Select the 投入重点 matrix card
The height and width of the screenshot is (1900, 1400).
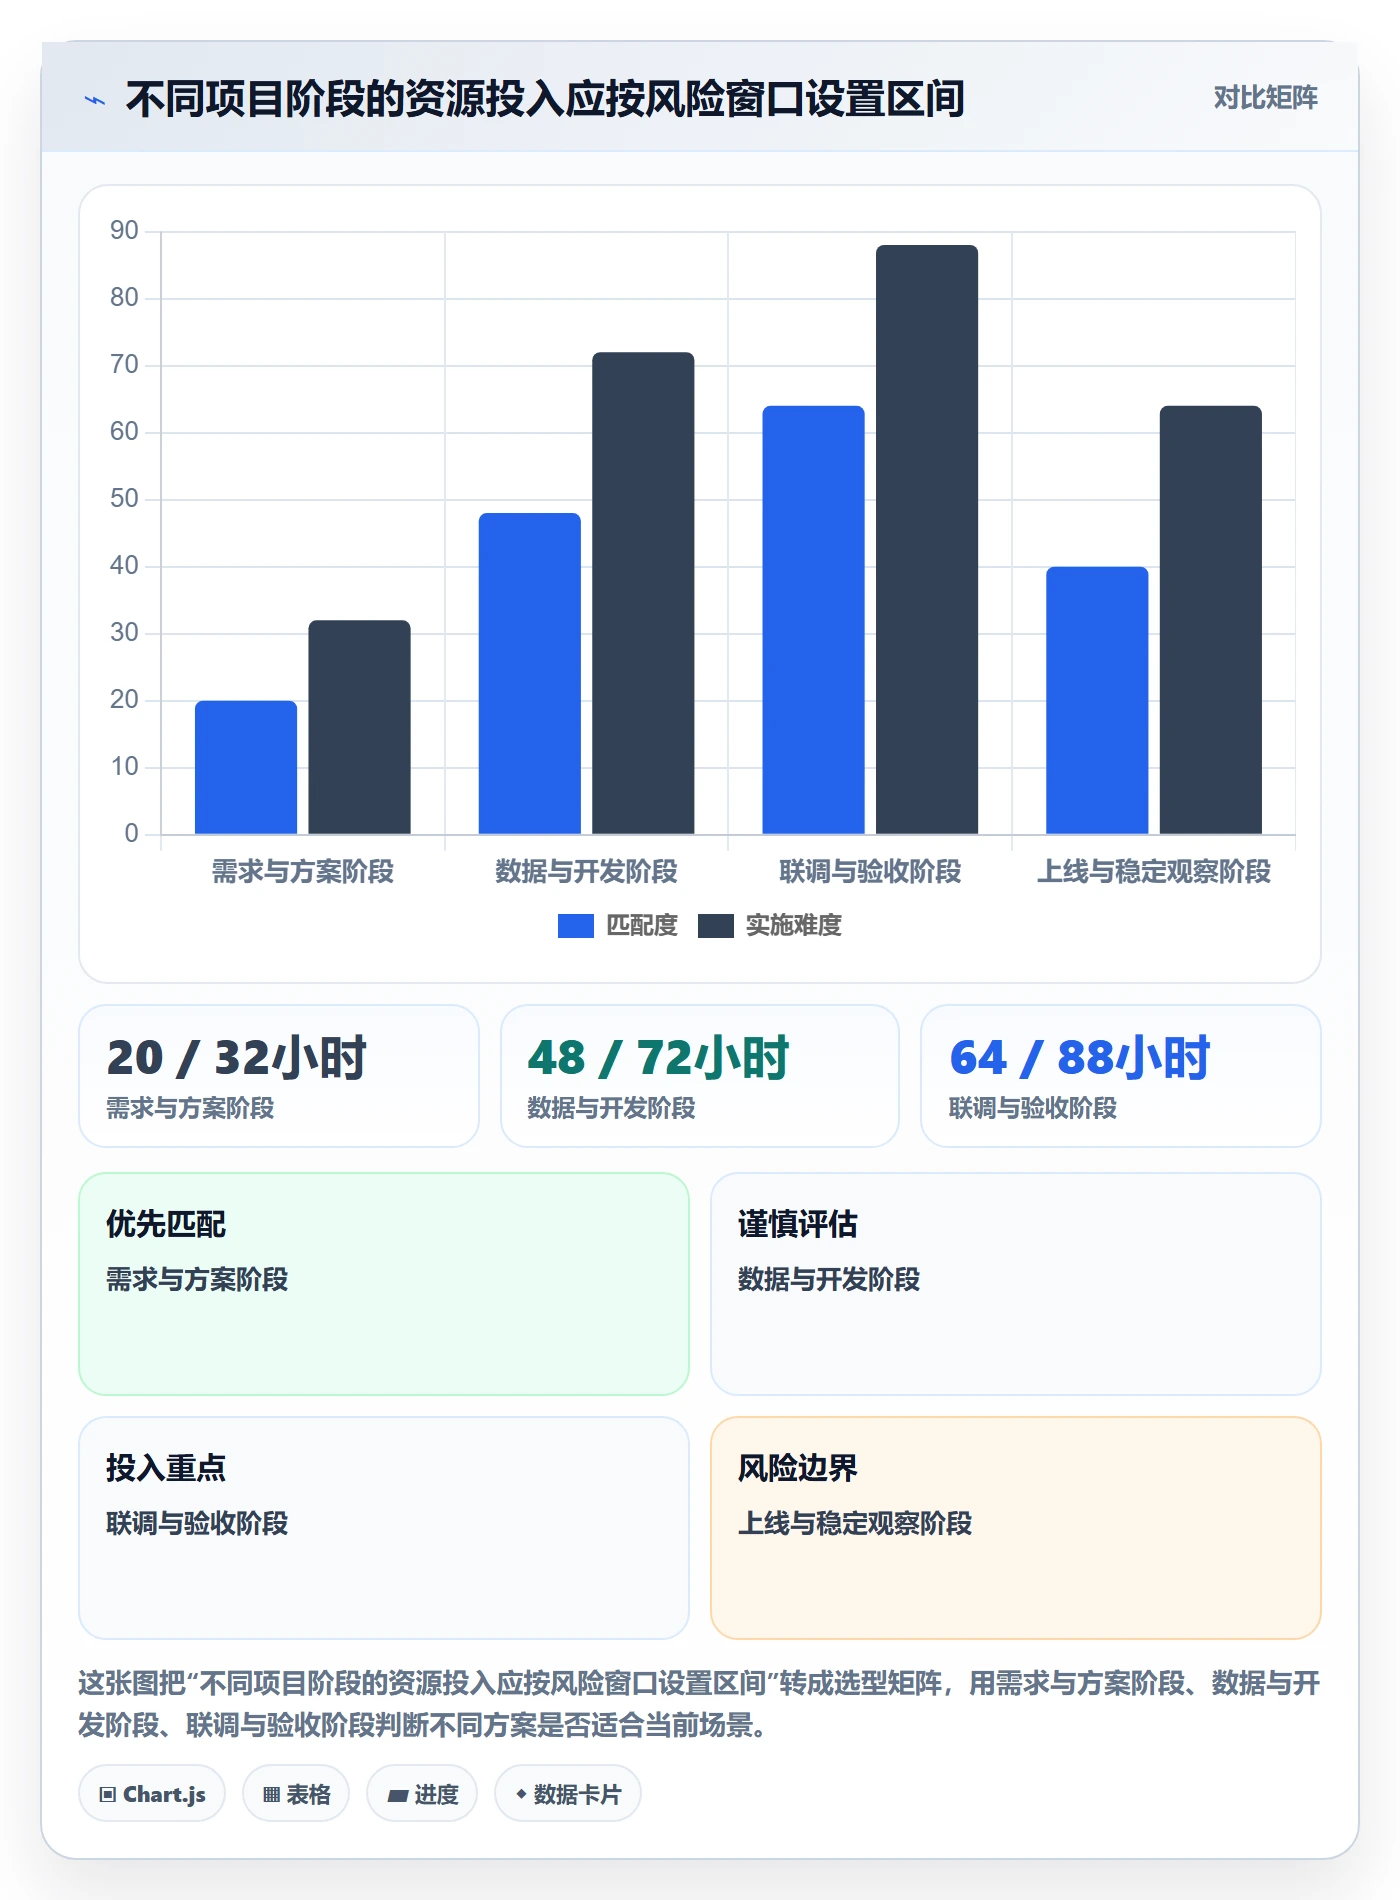(x=384, y=1528)
